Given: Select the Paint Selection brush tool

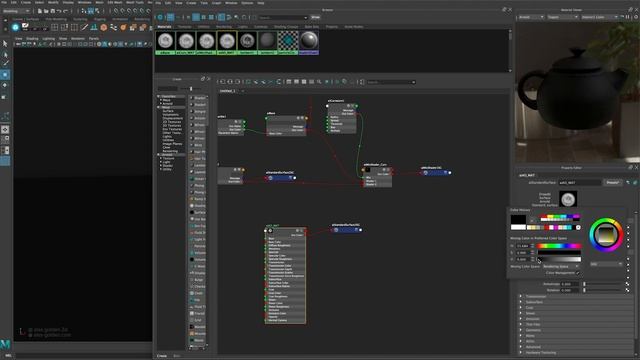Looking at the screenshot, I should click(5, 64).
